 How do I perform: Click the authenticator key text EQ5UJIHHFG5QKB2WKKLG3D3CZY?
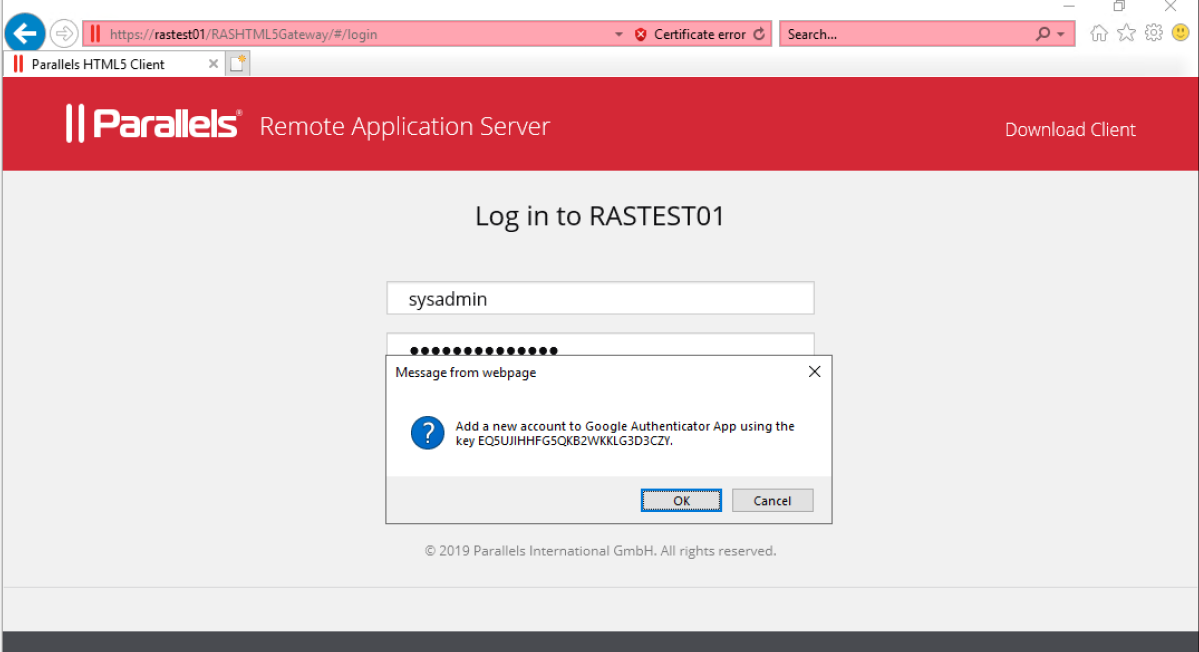tap(574, 441)
